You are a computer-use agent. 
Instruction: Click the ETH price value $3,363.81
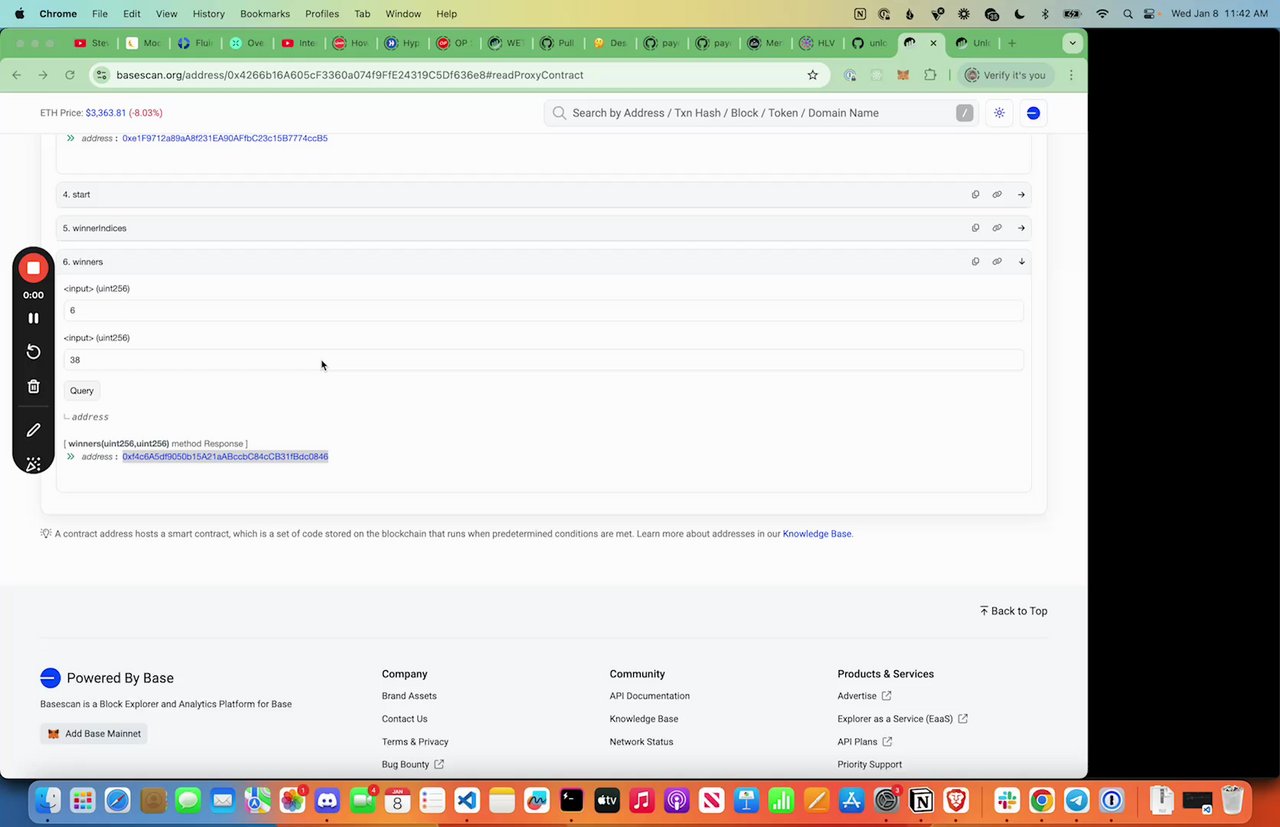tap(106, 113)
